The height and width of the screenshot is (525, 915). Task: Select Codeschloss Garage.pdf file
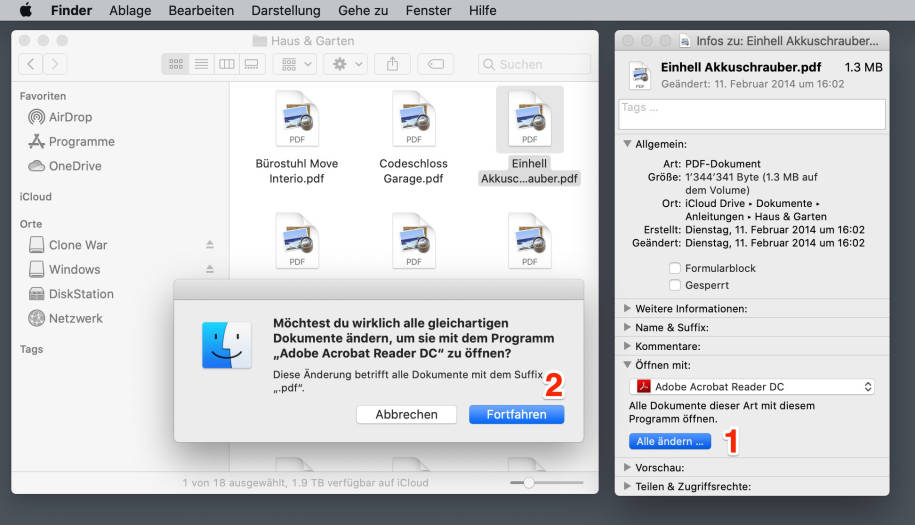tap(413, 138)
